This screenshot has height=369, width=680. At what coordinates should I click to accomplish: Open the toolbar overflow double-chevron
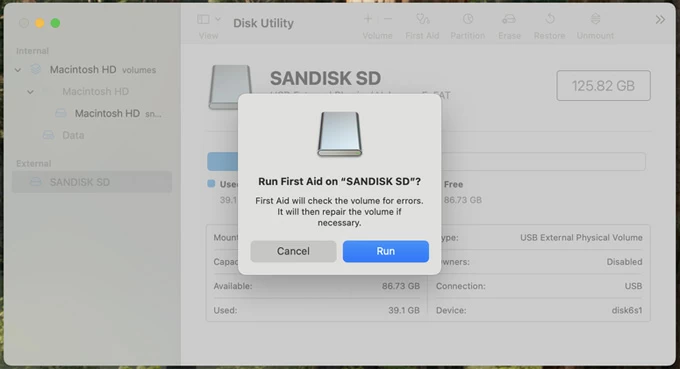[660, 20]
